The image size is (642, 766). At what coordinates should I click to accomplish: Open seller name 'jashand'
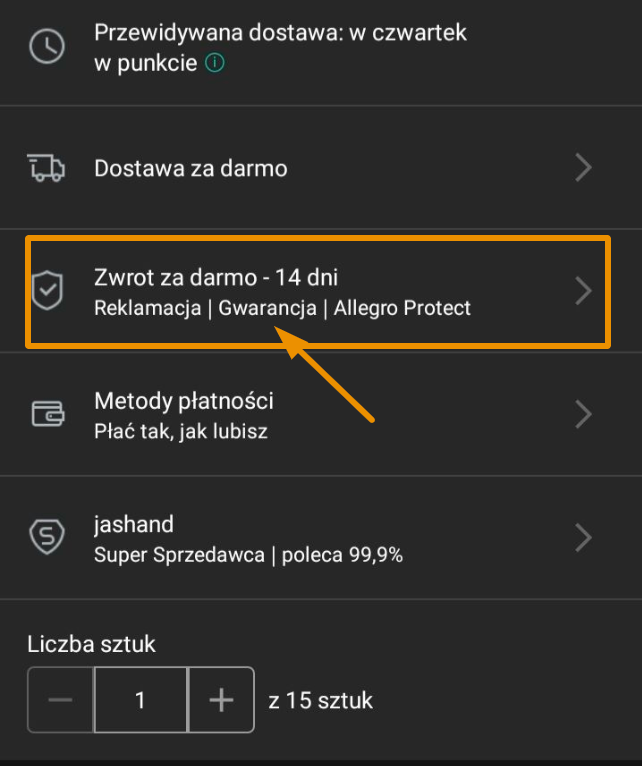point(134,524)
